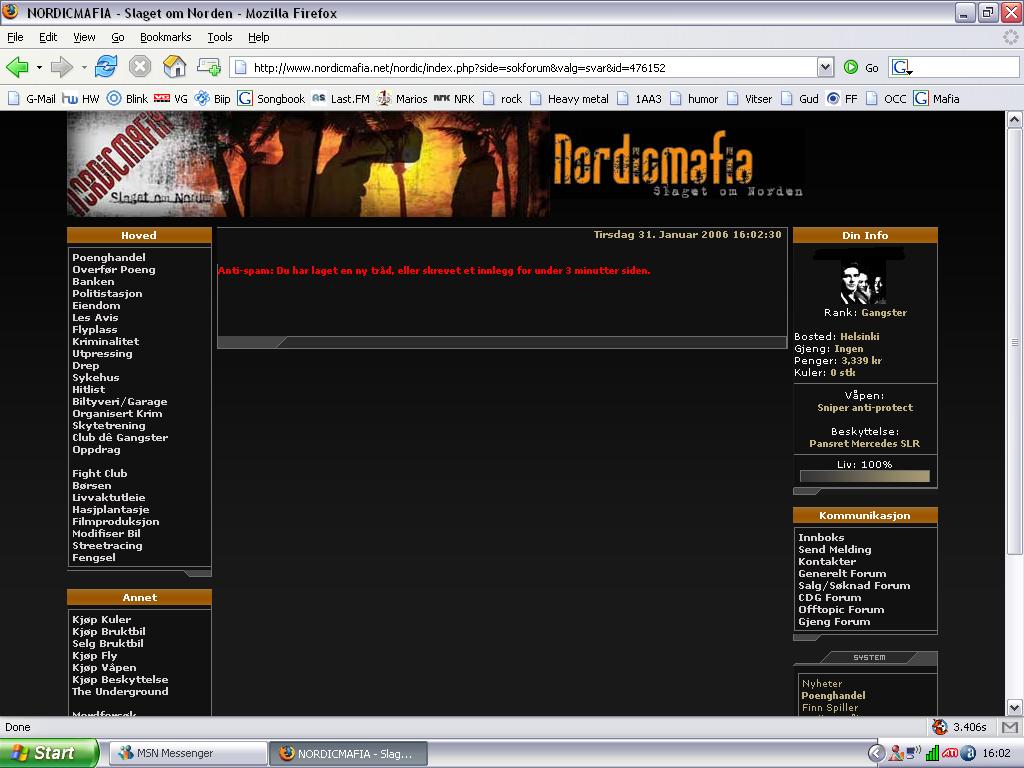The width and height of the screenshot is (1024, 768).
Task: Open the G-Mail bookmark
Action: coord(32,99)
